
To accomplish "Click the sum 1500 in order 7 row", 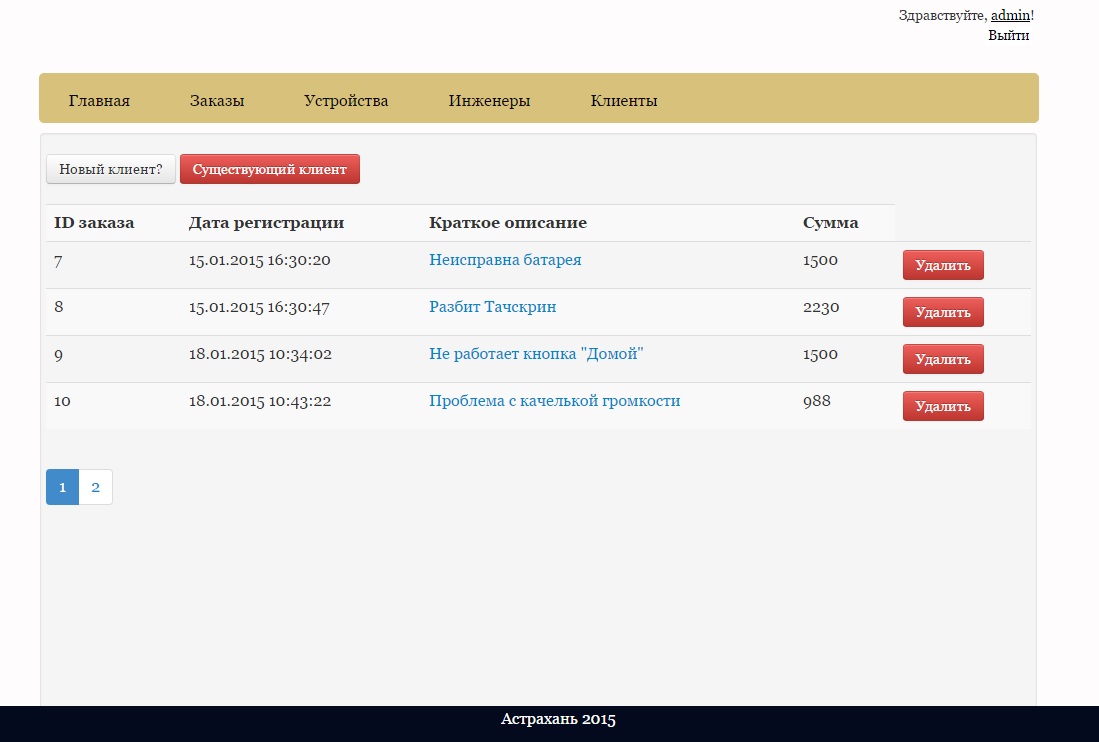I will [x=820, y=260].
